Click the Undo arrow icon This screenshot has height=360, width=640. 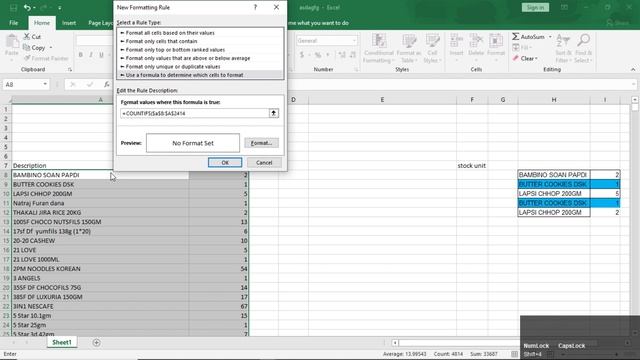pos(27,8)
